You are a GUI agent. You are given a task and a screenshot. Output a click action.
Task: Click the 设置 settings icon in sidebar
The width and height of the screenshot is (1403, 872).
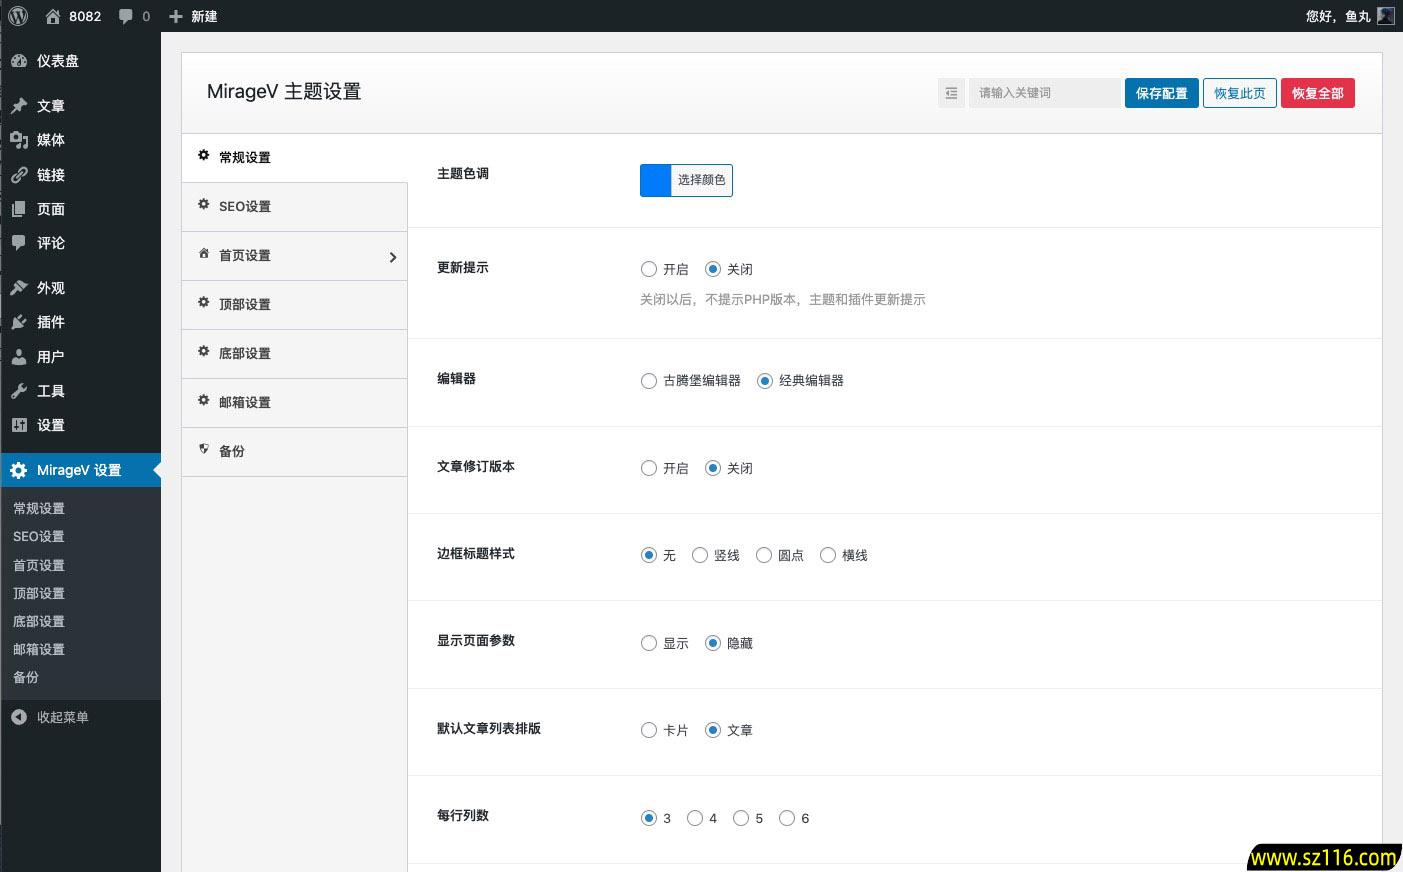(x=19, y=425)
